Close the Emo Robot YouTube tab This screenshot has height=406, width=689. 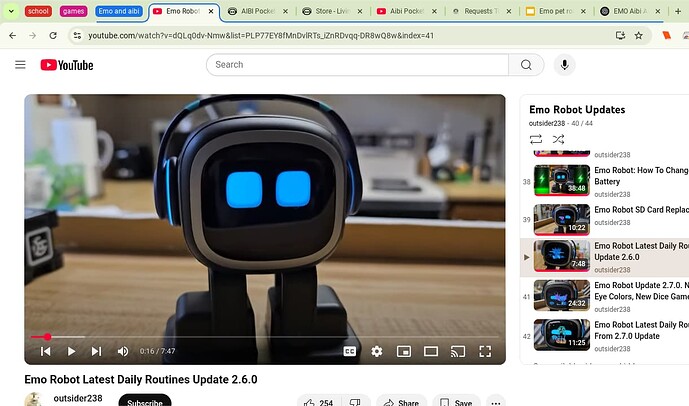[211, 11]
